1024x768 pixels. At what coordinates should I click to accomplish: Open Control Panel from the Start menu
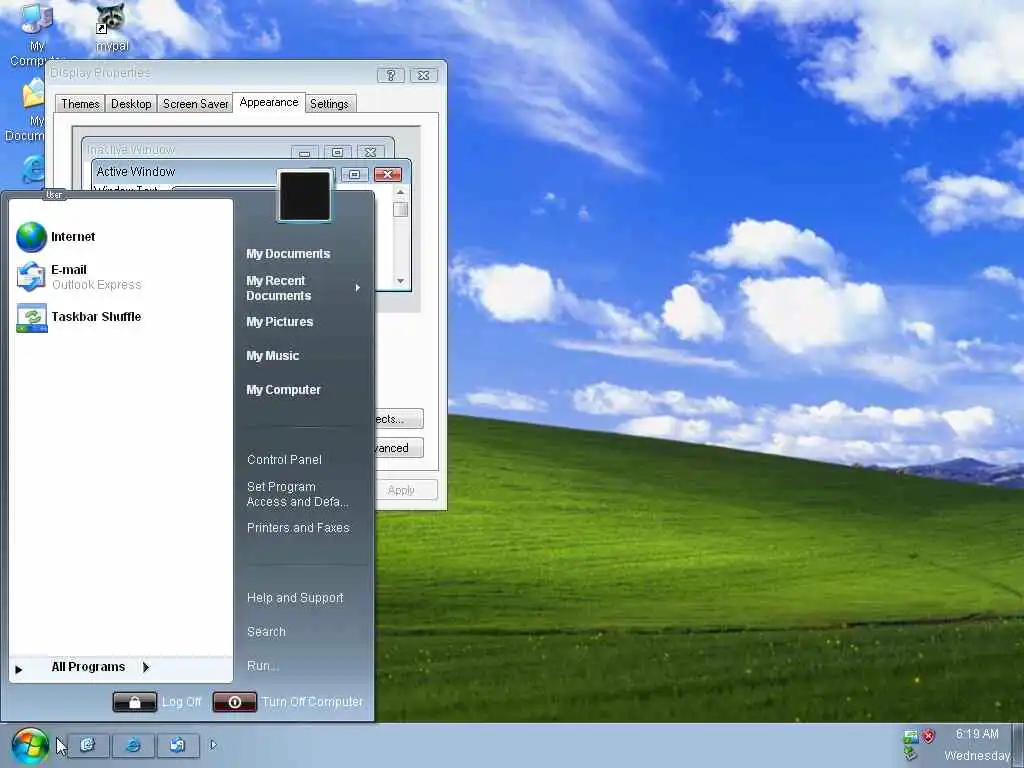coord(284,459)
